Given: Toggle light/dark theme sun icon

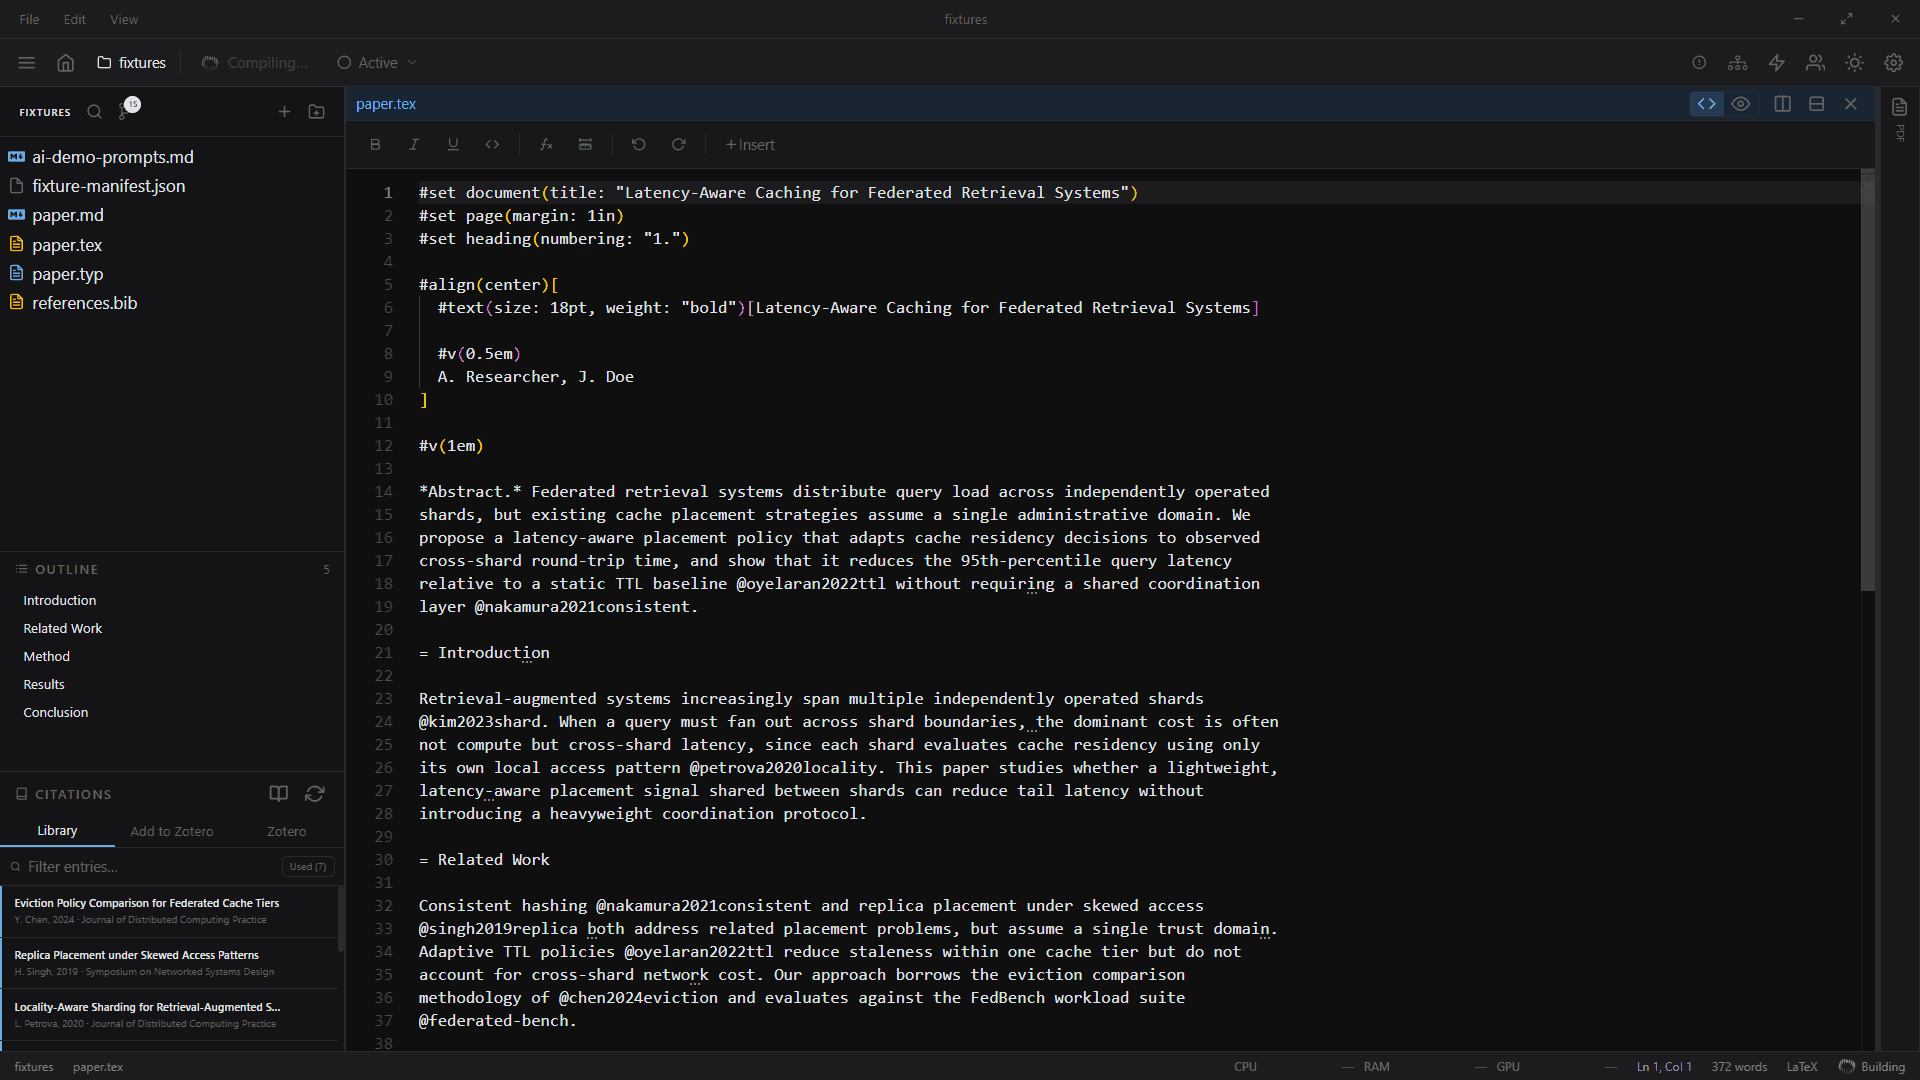Looking at the screenshot, I should (x=1855, y=62).
